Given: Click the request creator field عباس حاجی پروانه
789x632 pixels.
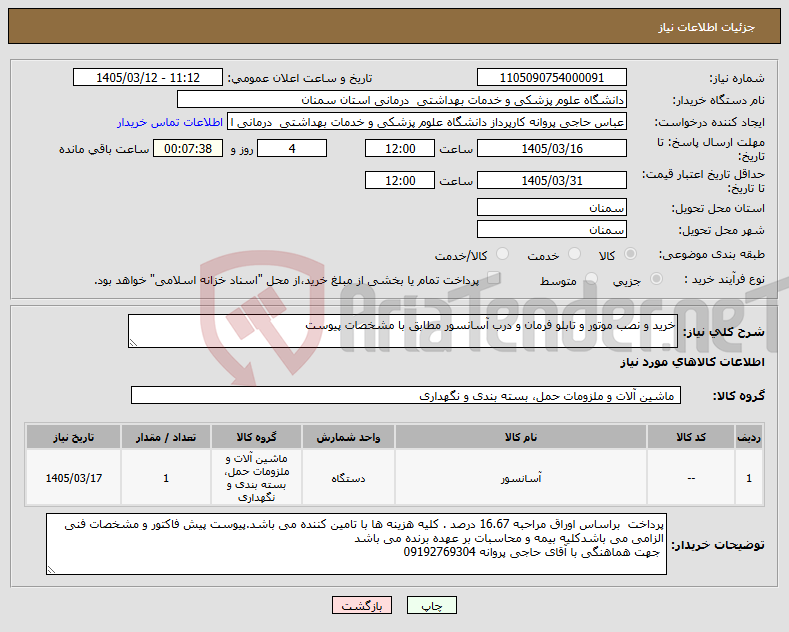Looking at the screenshot, I should [x=427, y=122].
